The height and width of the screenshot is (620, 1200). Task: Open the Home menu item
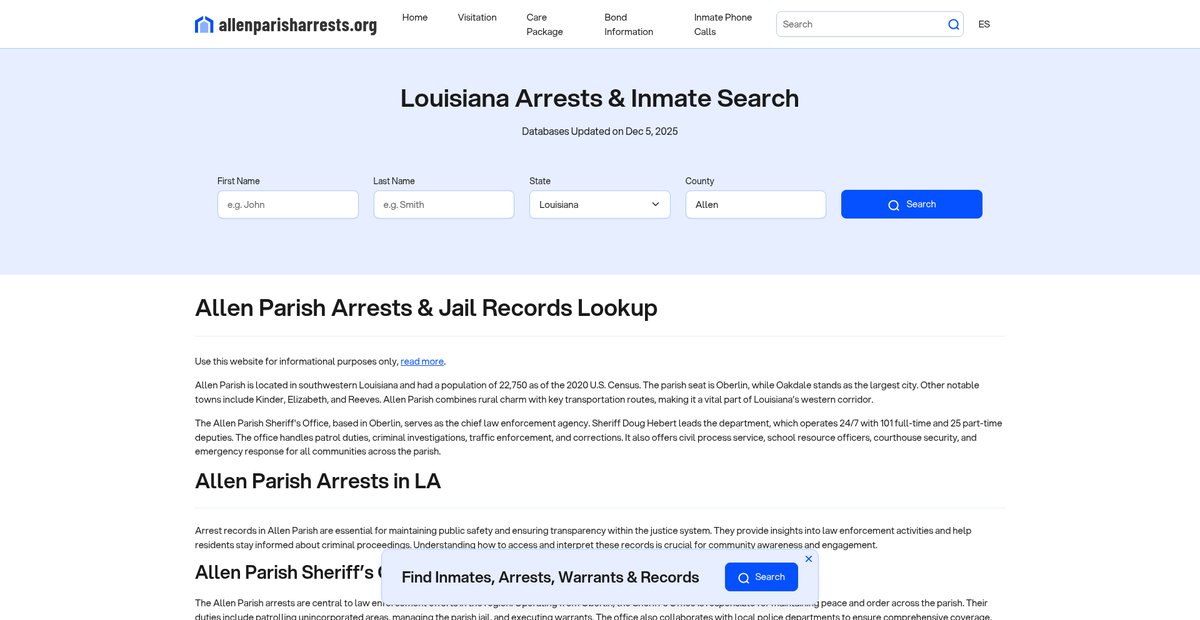[415, 17]
